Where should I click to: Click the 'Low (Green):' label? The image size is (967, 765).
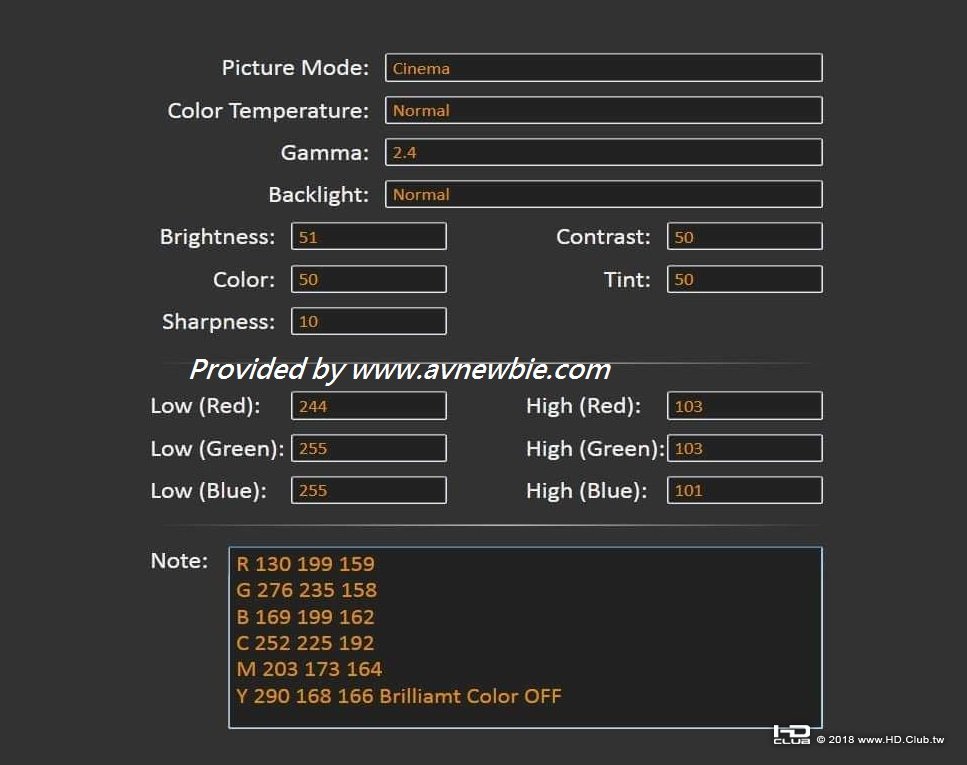[218, 449]
